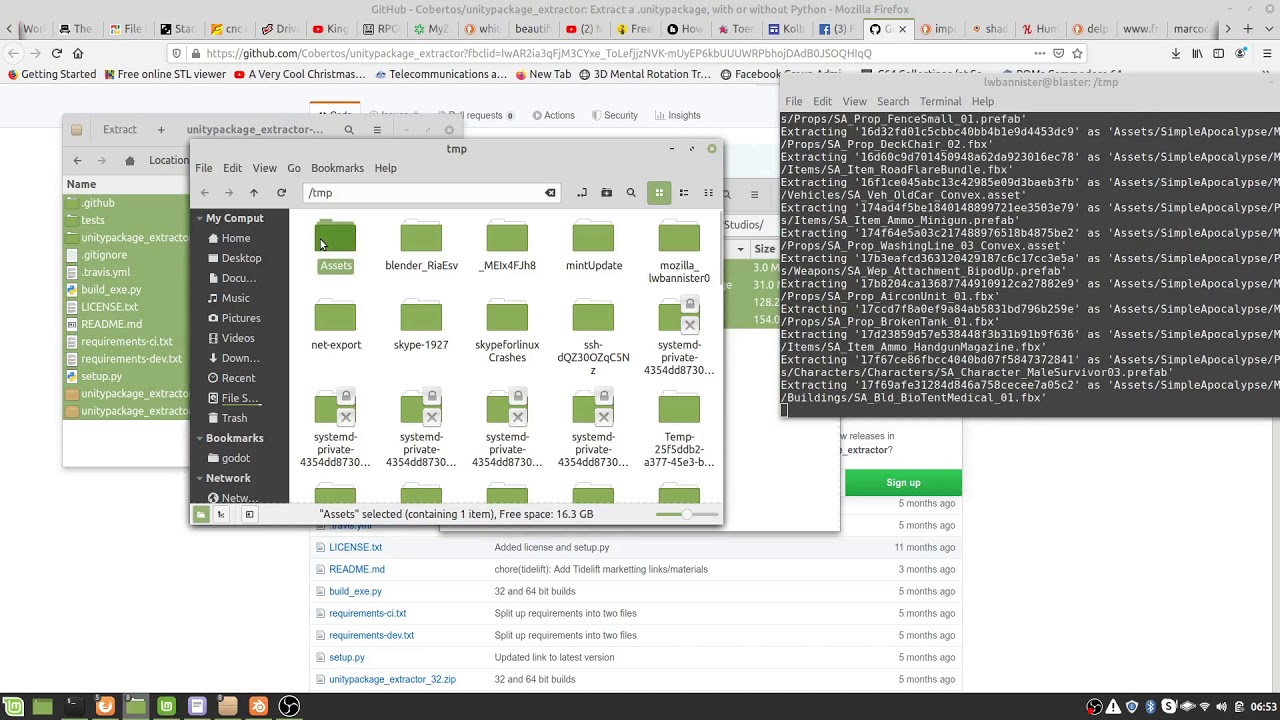Open LICENSE.txt link on GitHub page

[x=355, y=547]
